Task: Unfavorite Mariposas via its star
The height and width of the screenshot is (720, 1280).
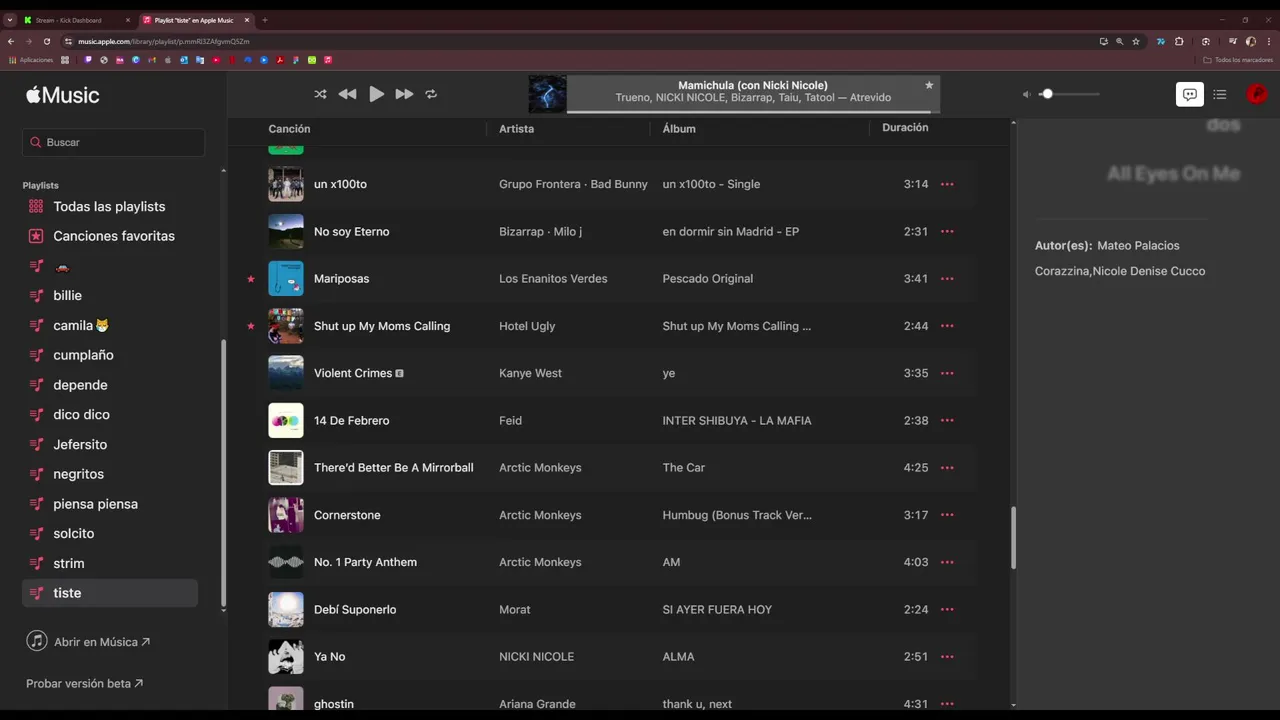Action: (x=251, y=279)
